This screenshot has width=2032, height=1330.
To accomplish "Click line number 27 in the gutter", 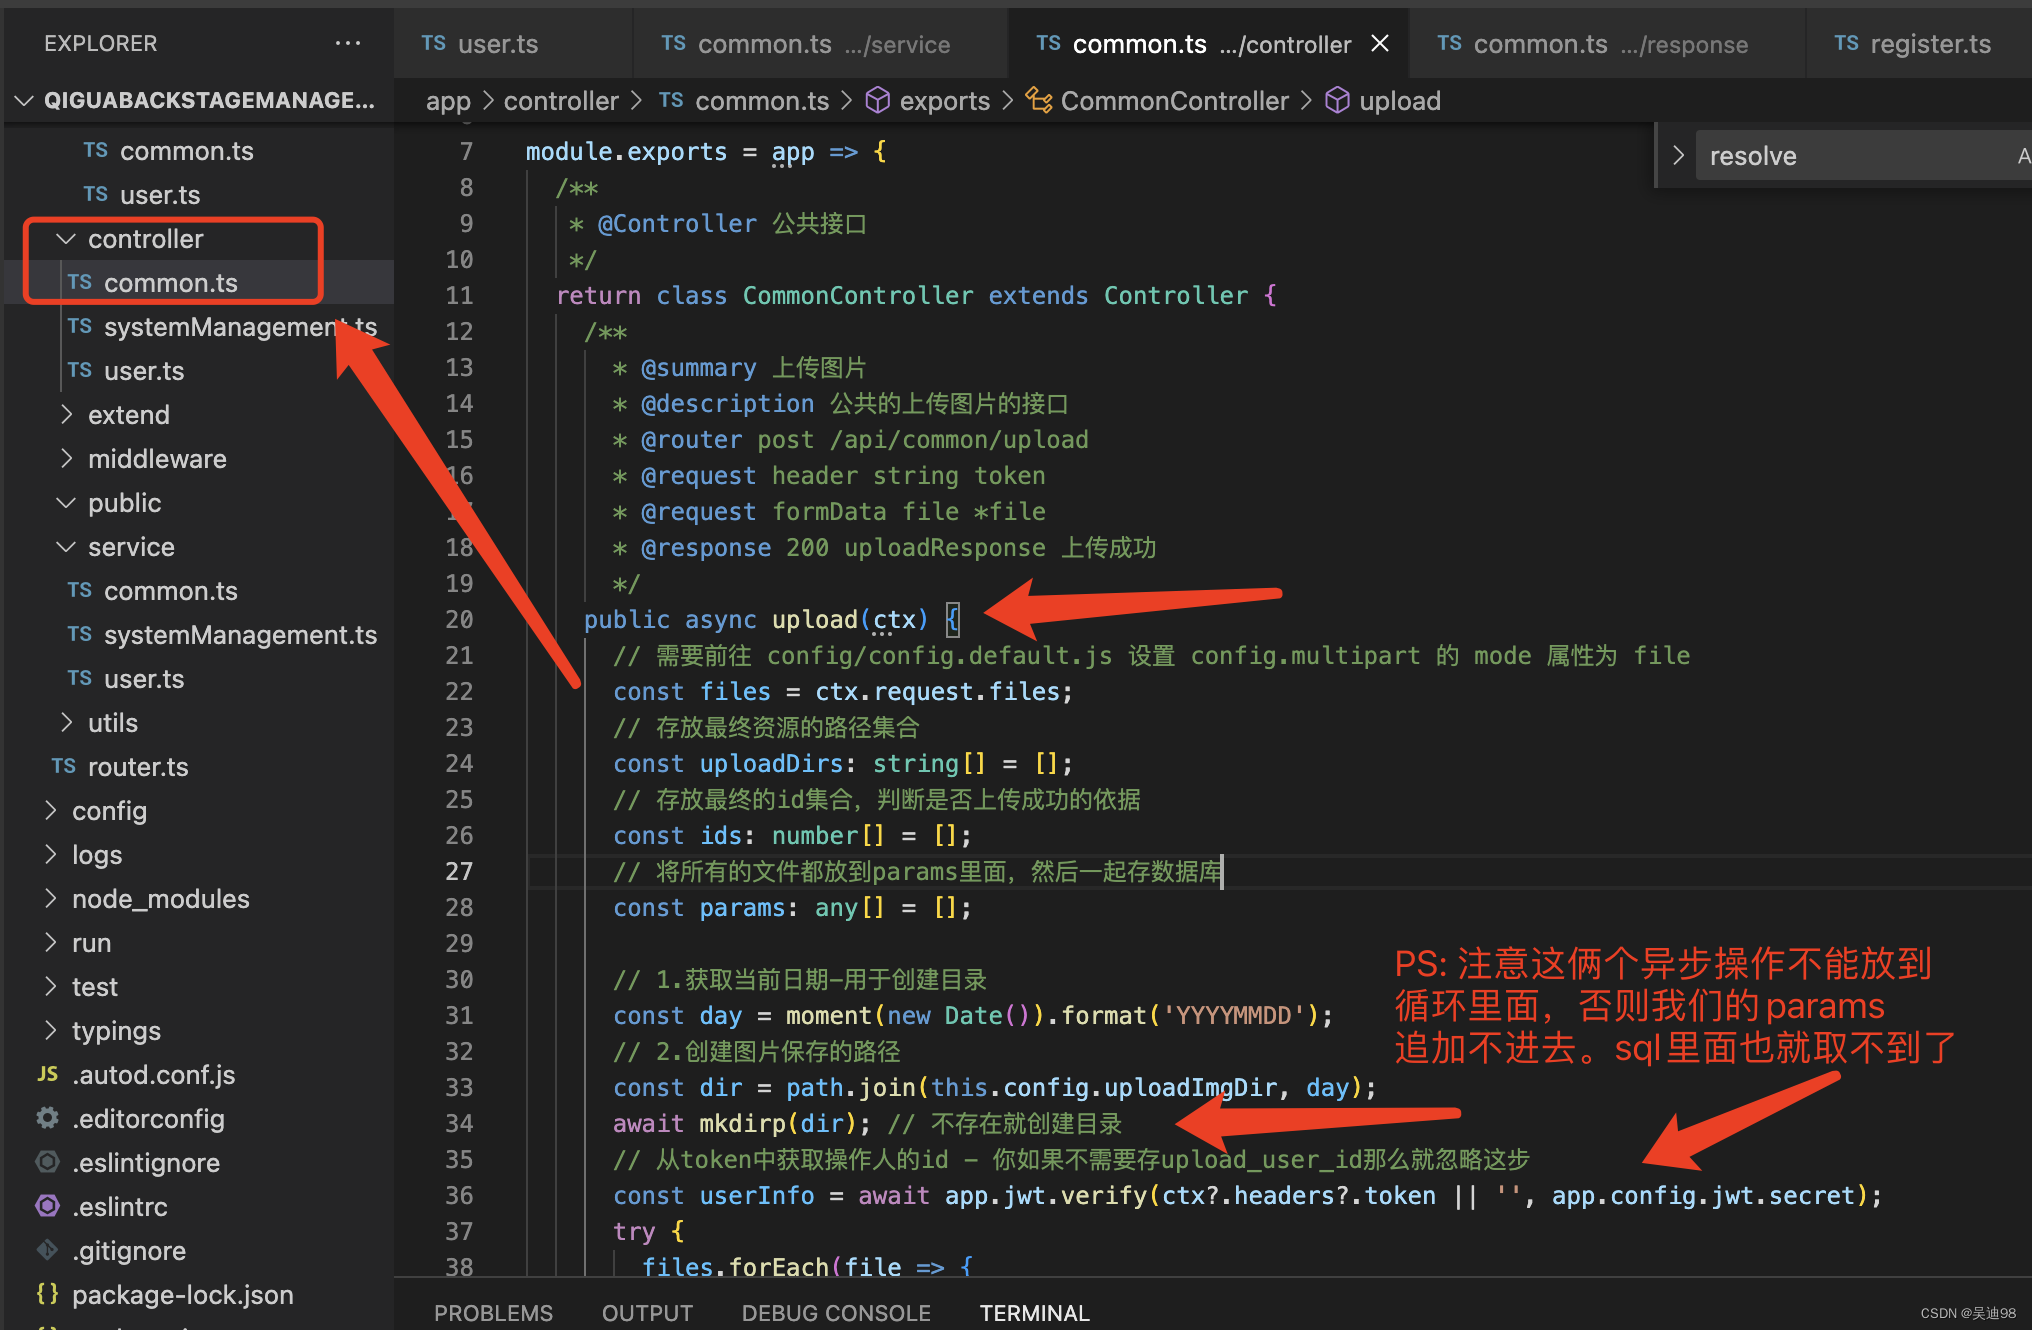I will 459,871.
